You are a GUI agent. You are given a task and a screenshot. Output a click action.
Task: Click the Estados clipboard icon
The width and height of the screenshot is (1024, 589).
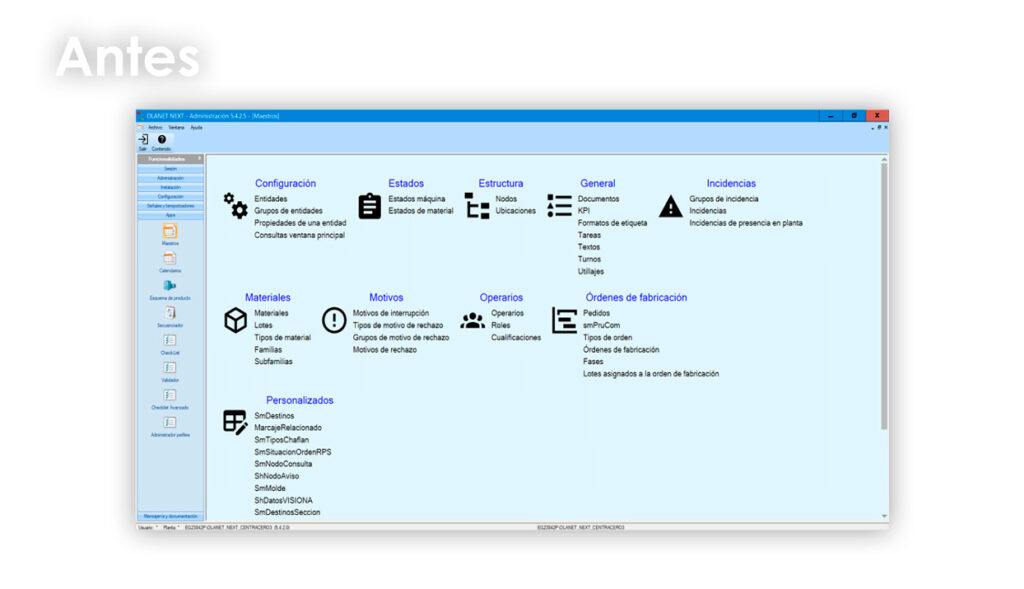[x=370, y=205]
